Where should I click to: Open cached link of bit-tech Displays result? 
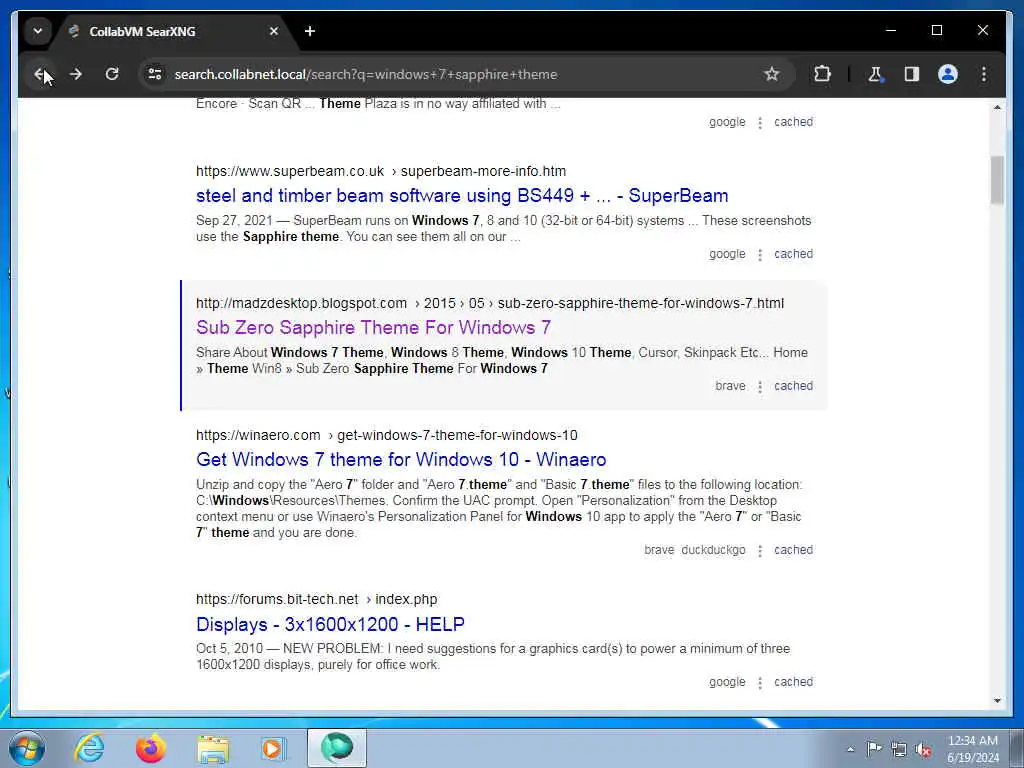point(793,682)
